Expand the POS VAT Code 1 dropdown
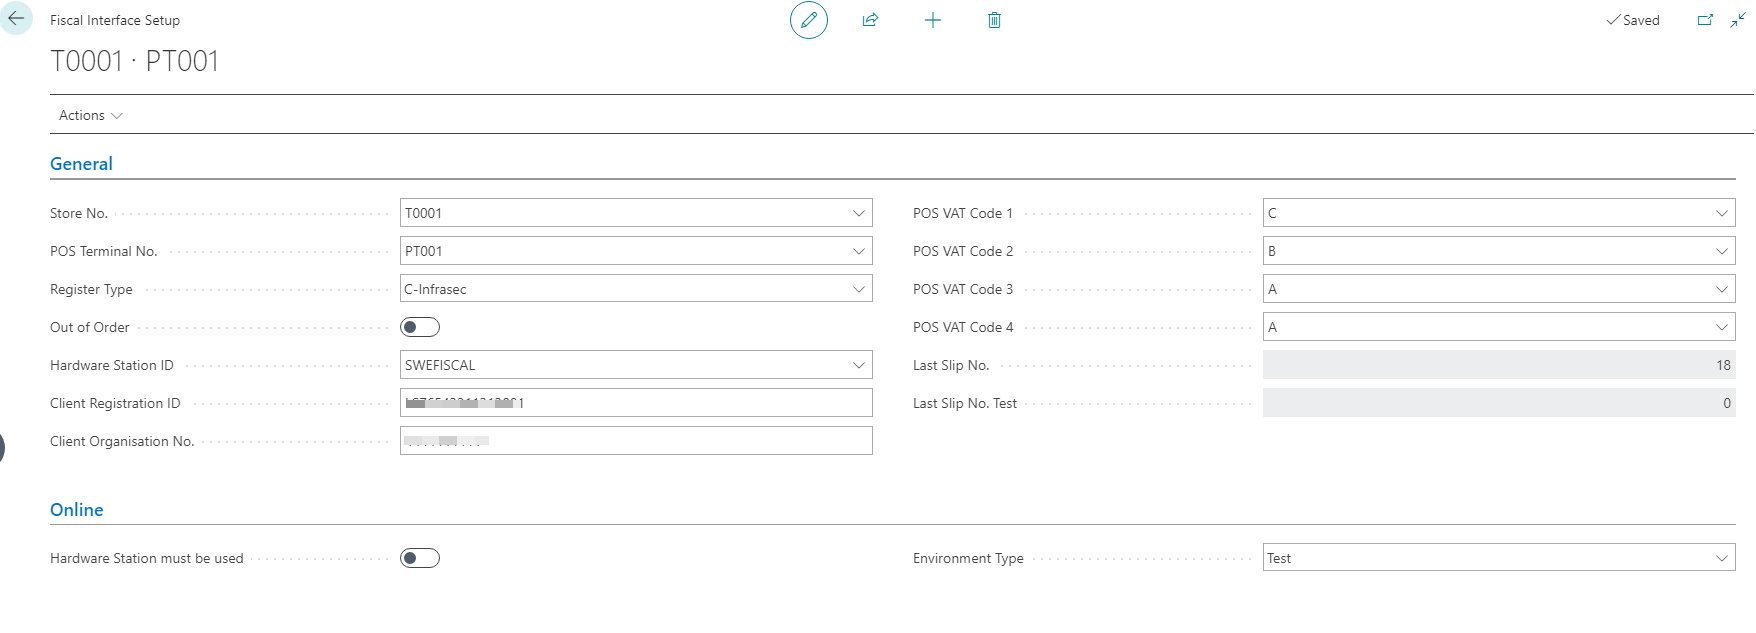This screenshot has width=1756, height=633. click(1721, 213)
